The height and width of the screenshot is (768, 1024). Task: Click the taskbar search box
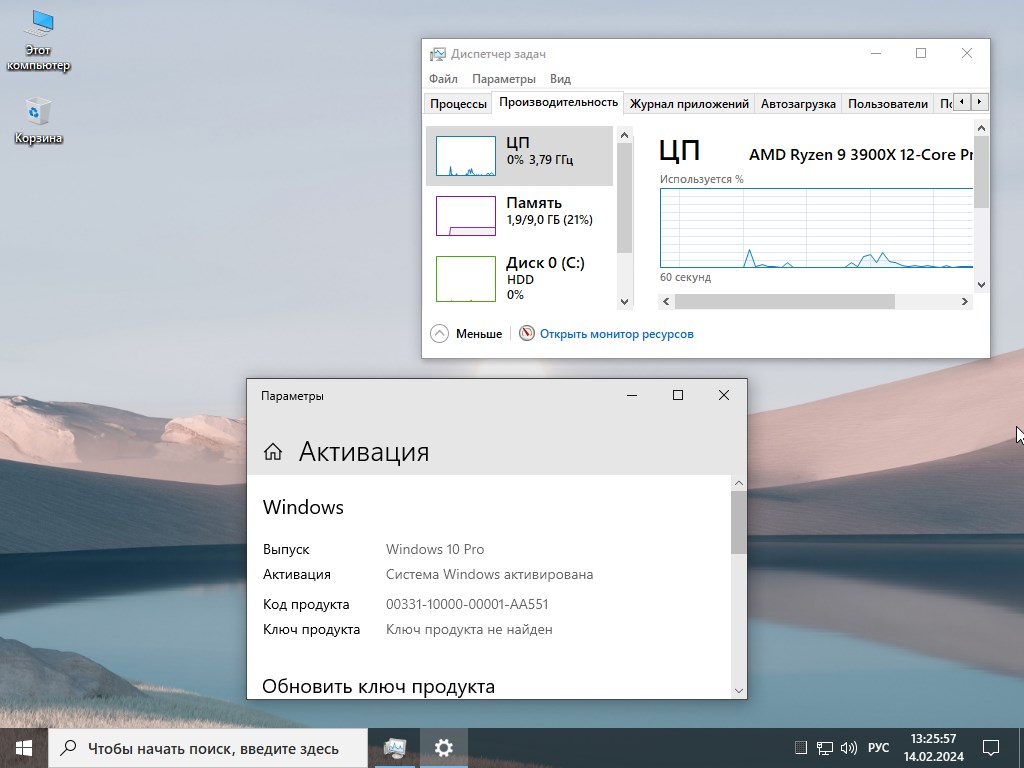point(208,748)
